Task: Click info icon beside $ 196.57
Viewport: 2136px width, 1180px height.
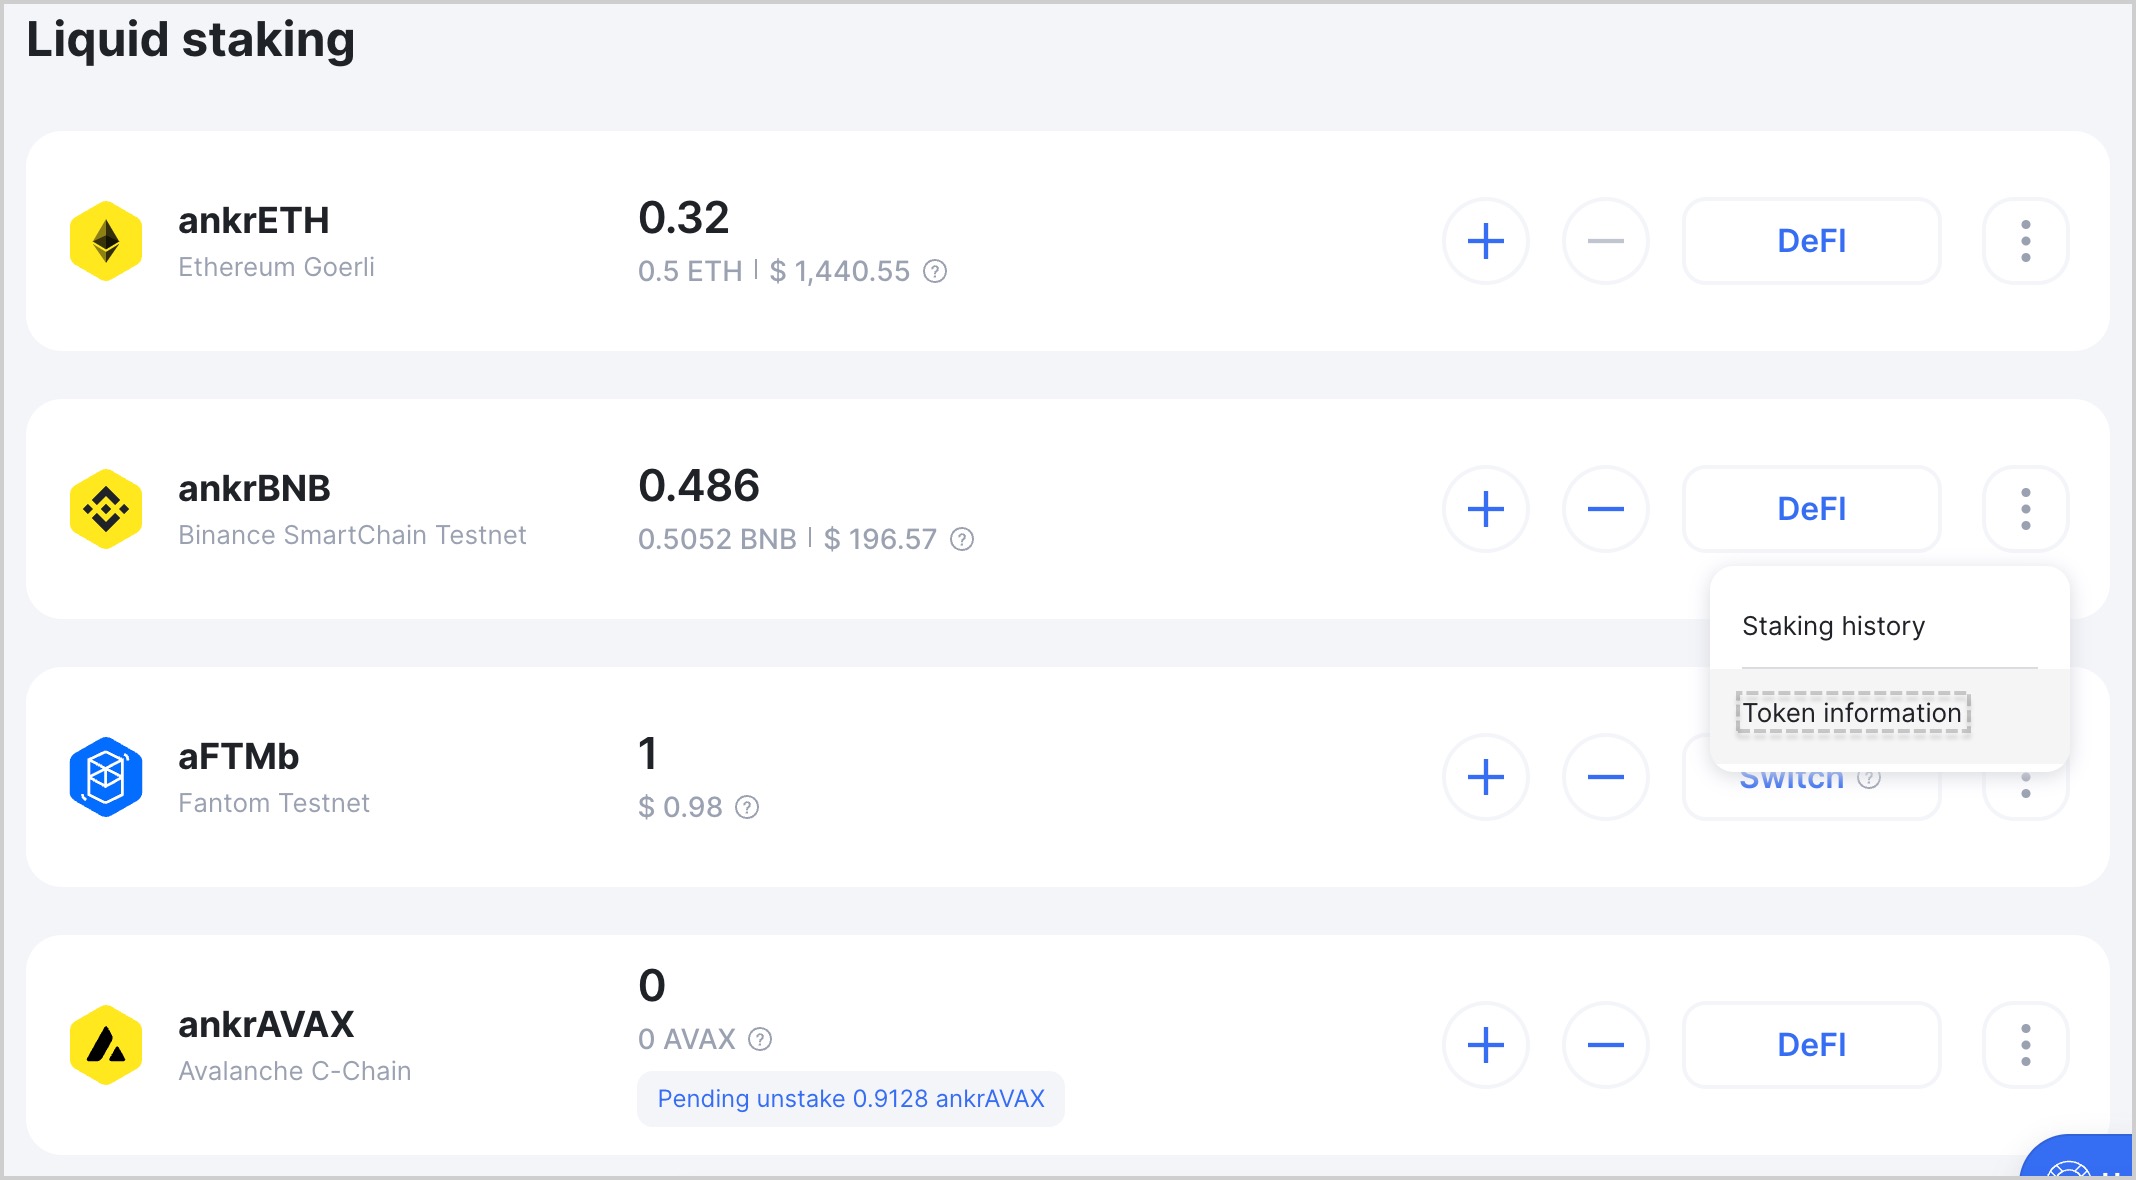Action: click(962, 539)
